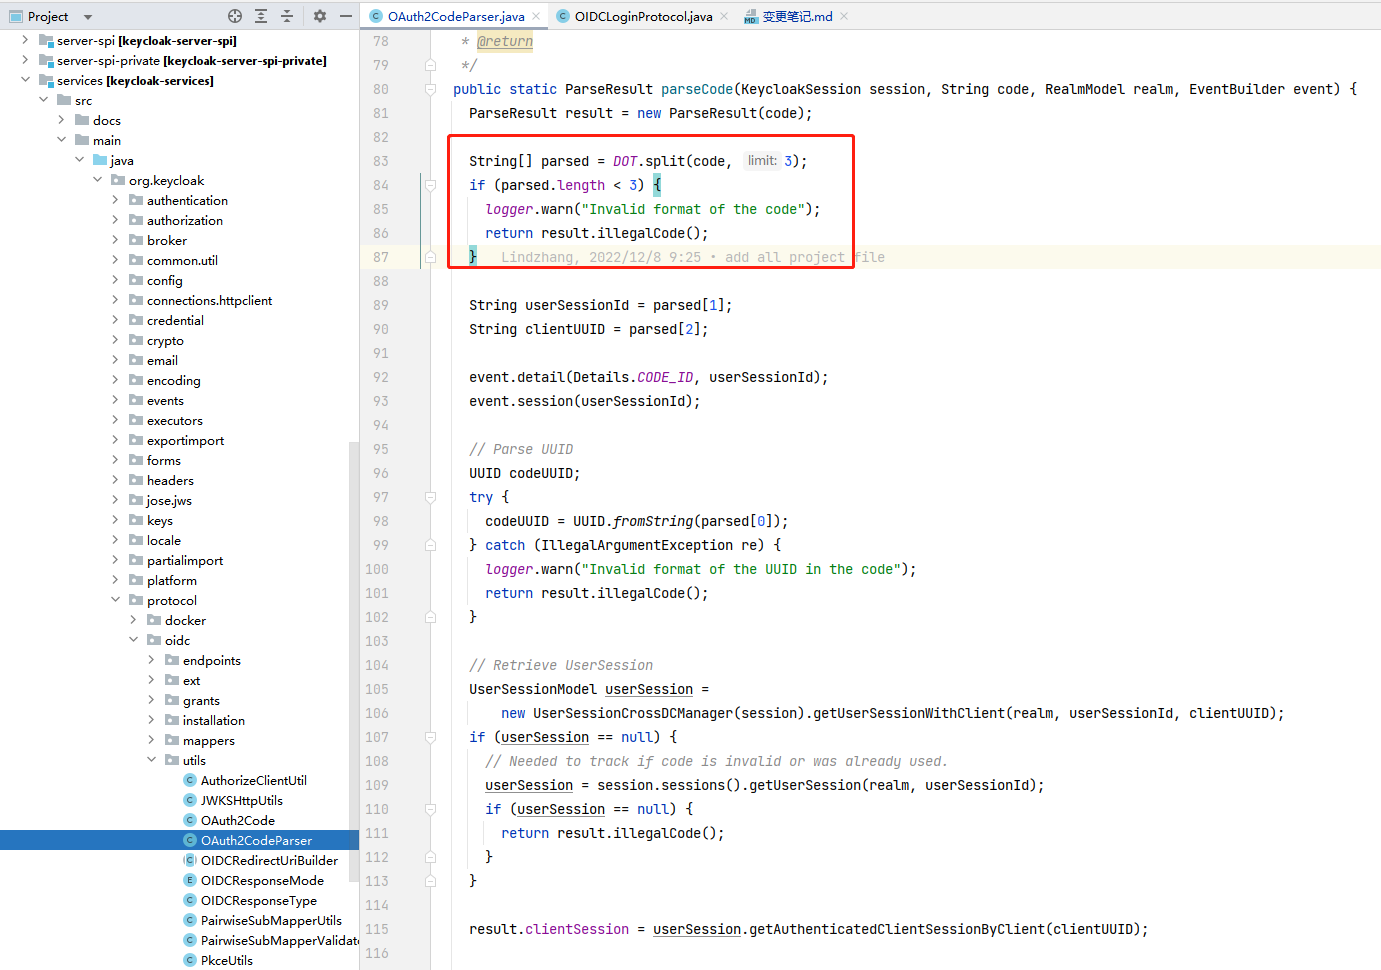Open the Project view dropdown
This screenshot has height=970, width=1381.
88,17
